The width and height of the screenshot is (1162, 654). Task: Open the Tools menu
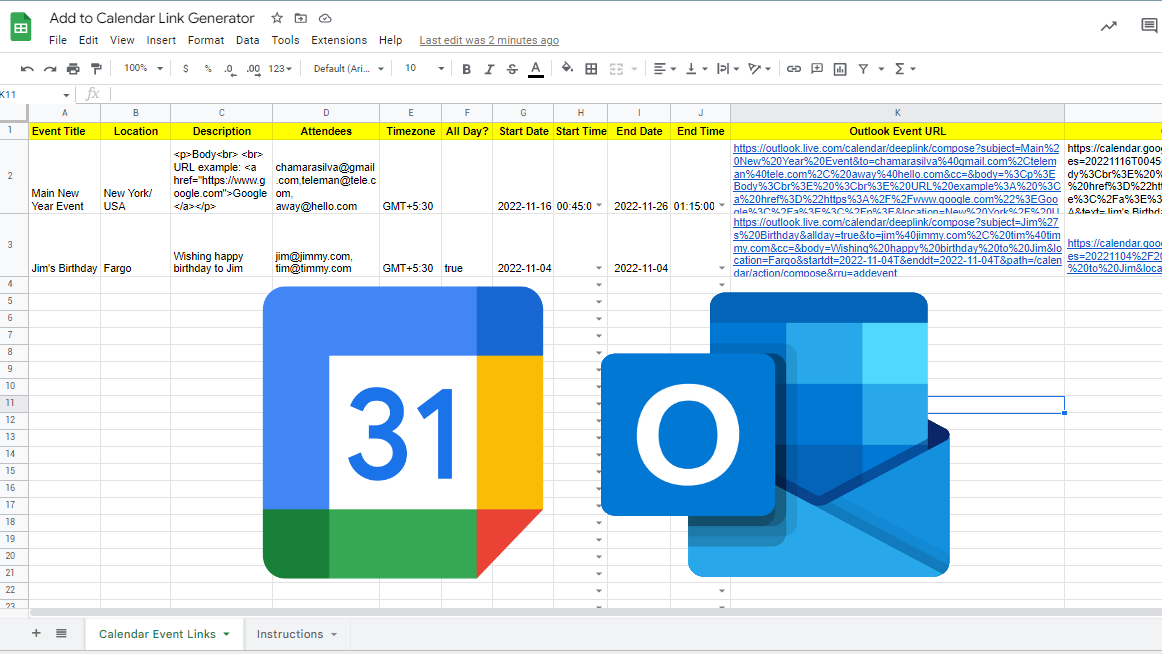click(x=285, y=40)
